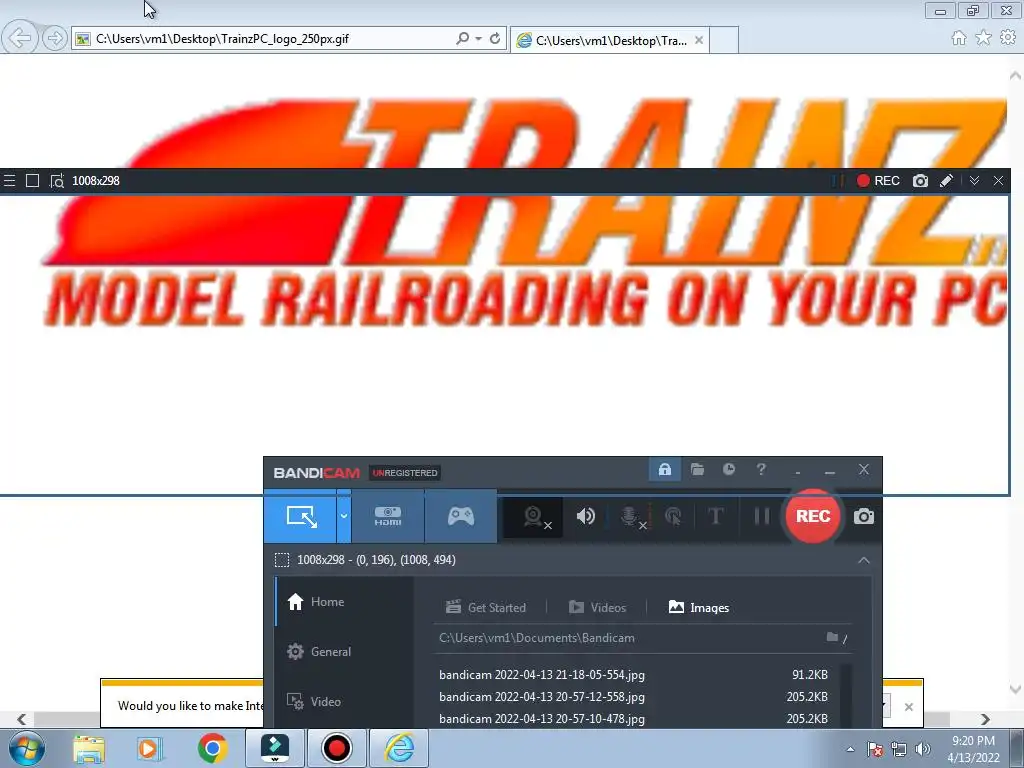Click rectangle select icon on capture bar
Viewport: 1024px width, 768px height.
32,181
